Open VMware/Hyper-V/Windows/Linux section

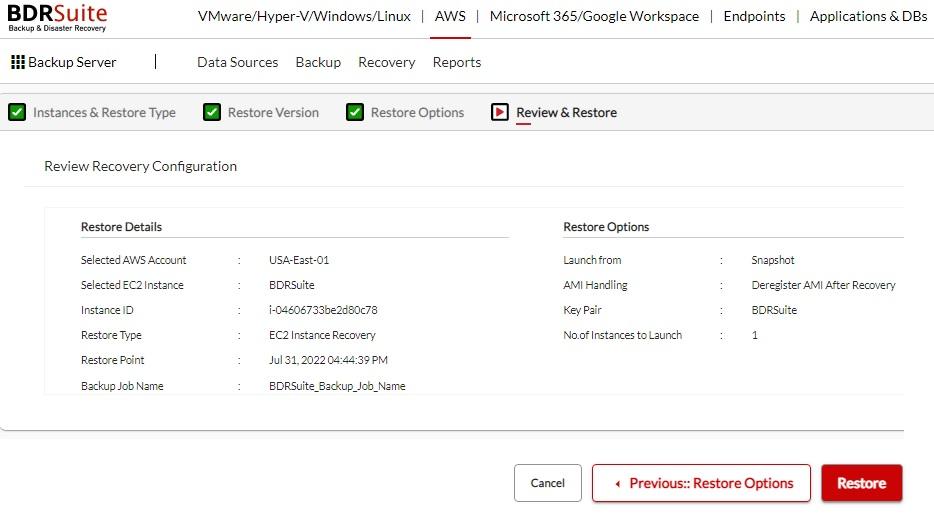(x=304, y=16)
